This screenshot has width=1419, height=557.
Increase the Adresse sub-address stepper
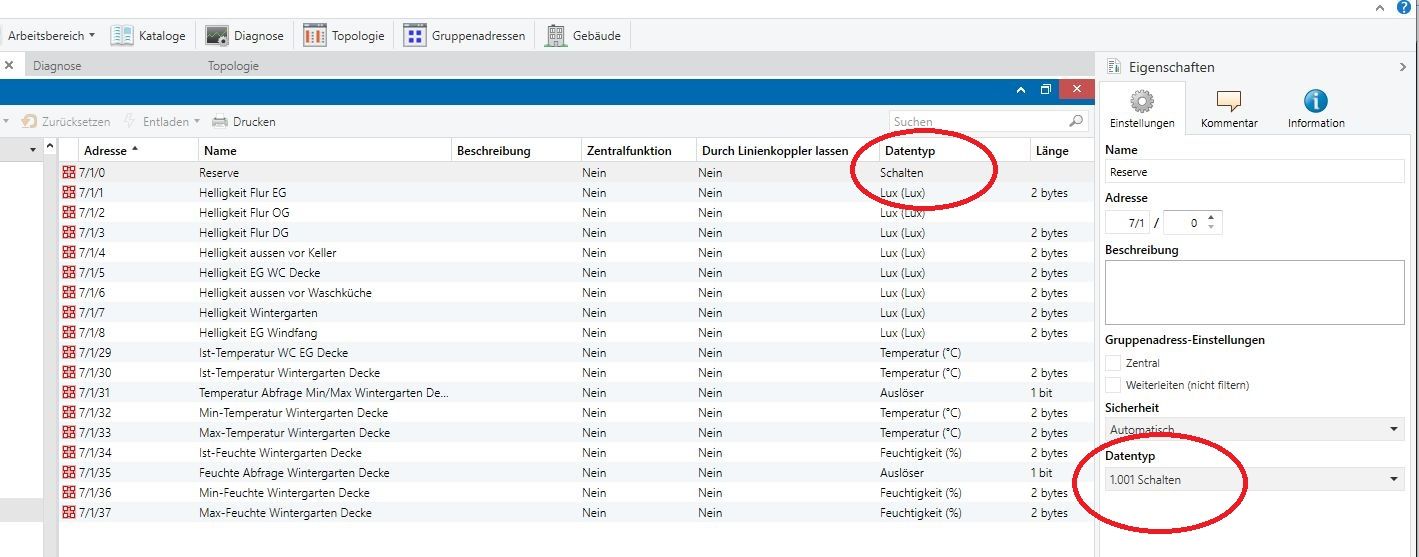tap(1211, 216)
